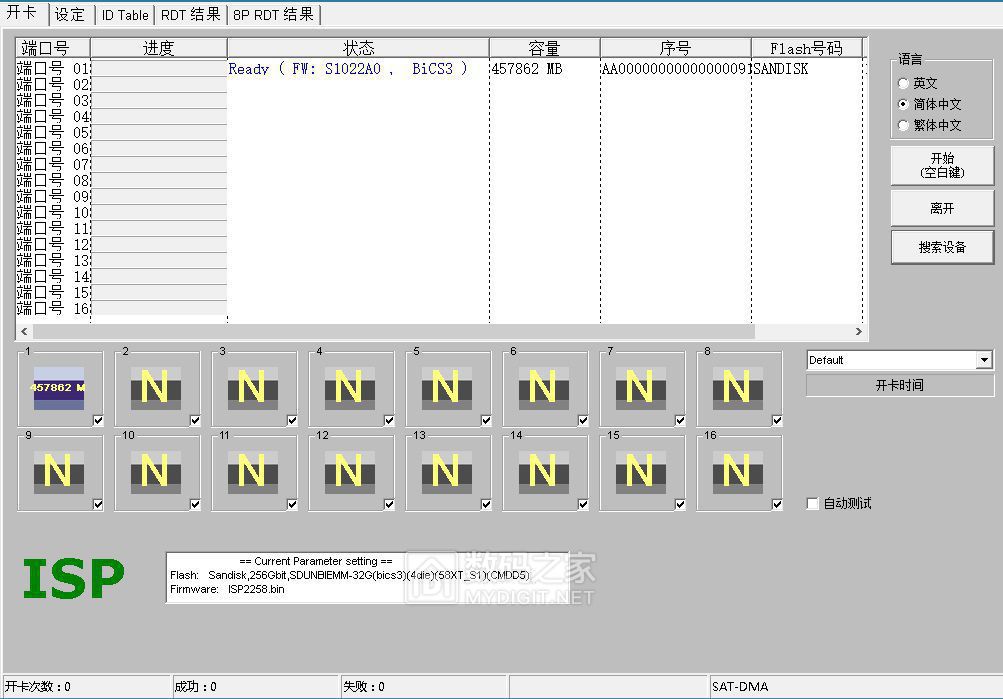Image resolution: width=1003 pixels, height=699 pixels.
Task: Click the Ready FW: S1022A0 status text
Action: click(x=349, y=68)
